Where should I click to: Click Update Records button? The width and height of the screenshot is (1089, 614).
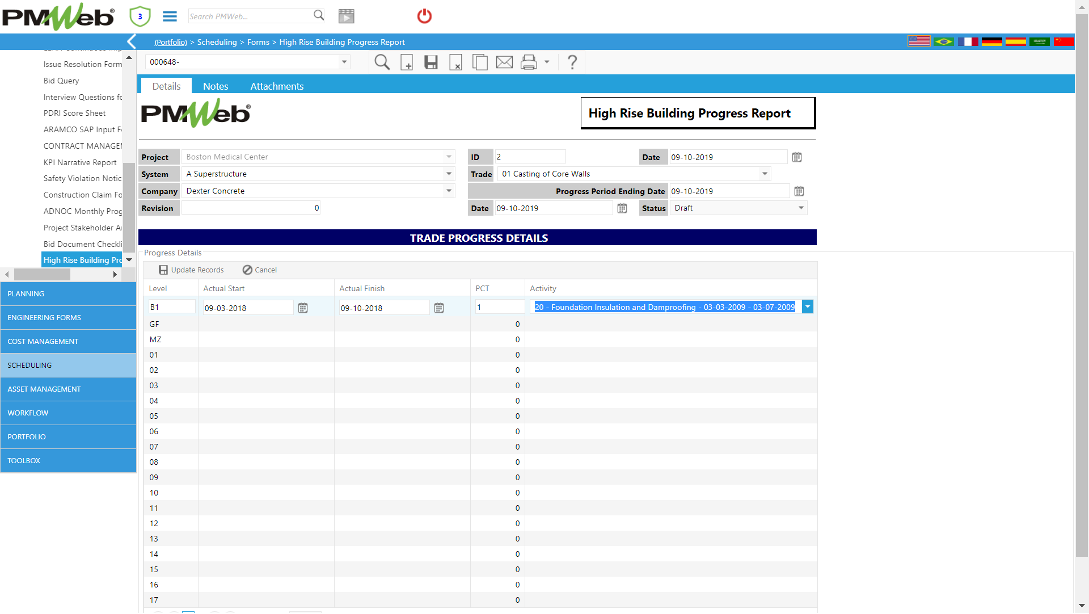pos(191,270)
